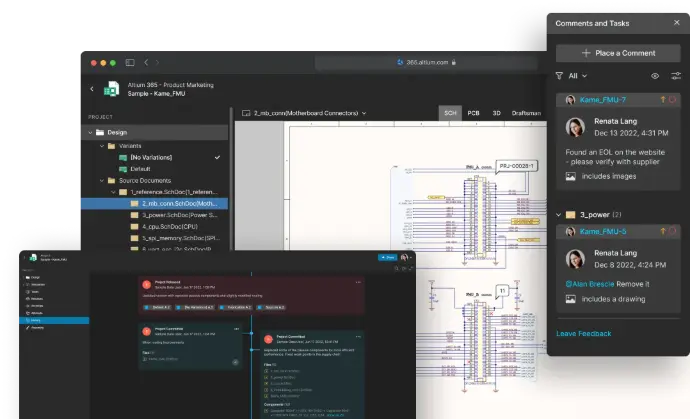Viewport: 690px width, 419px height.
Task: Click image icon beside 'includes images'
Action: coord(570,176)
